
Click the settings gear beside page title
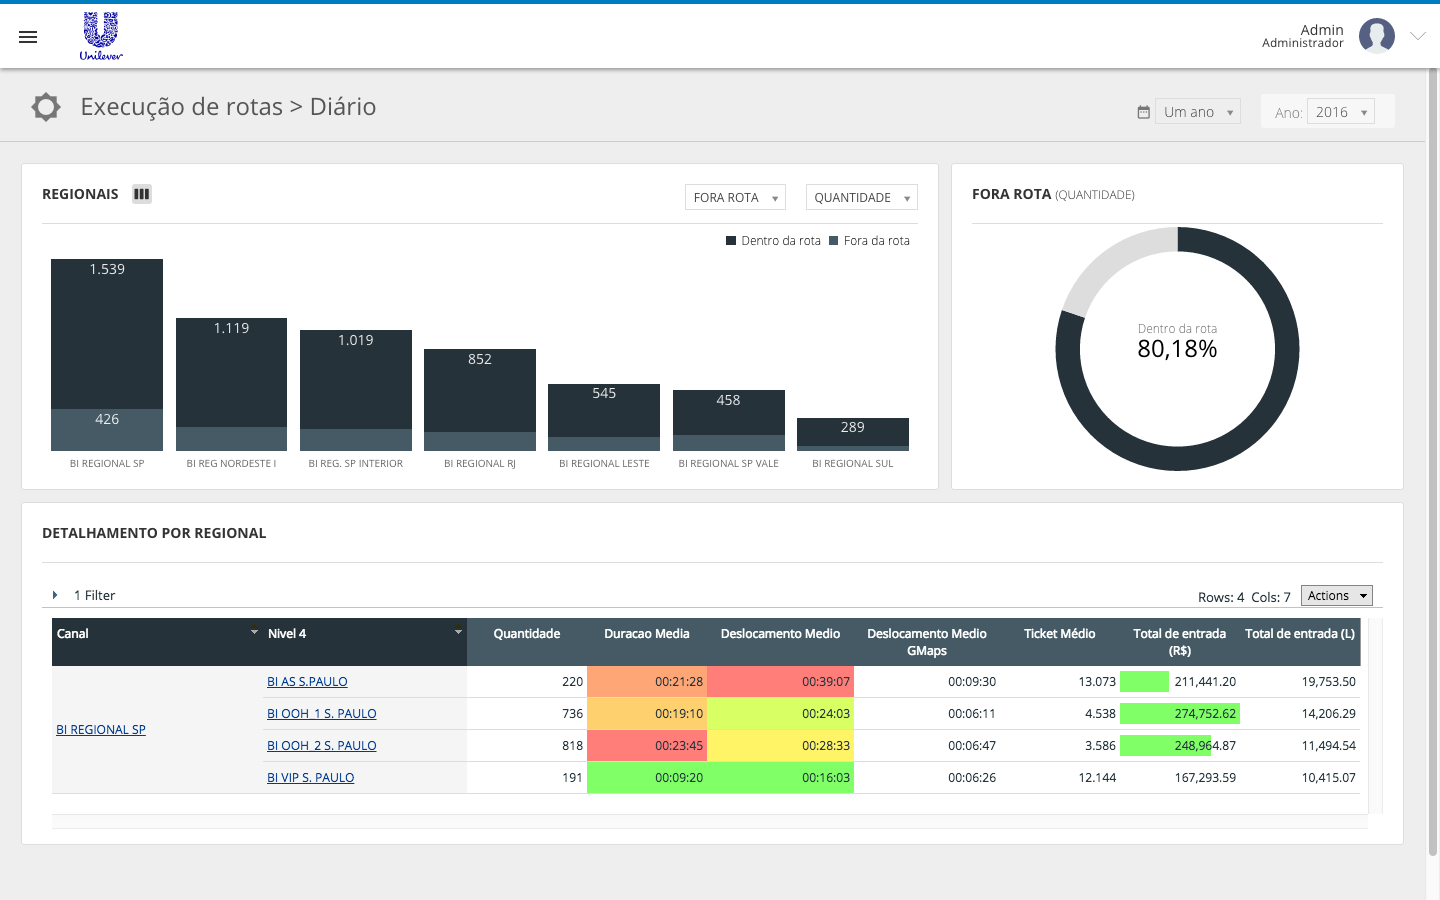46,107
